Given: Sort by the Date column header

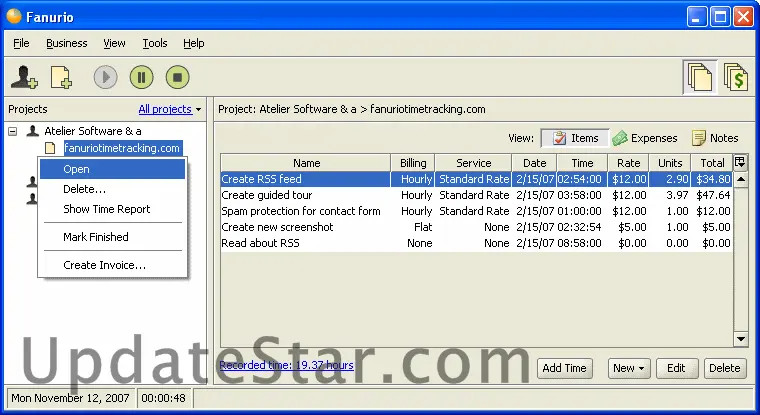Looking at the screenshot, I should [x=535, y=163].
